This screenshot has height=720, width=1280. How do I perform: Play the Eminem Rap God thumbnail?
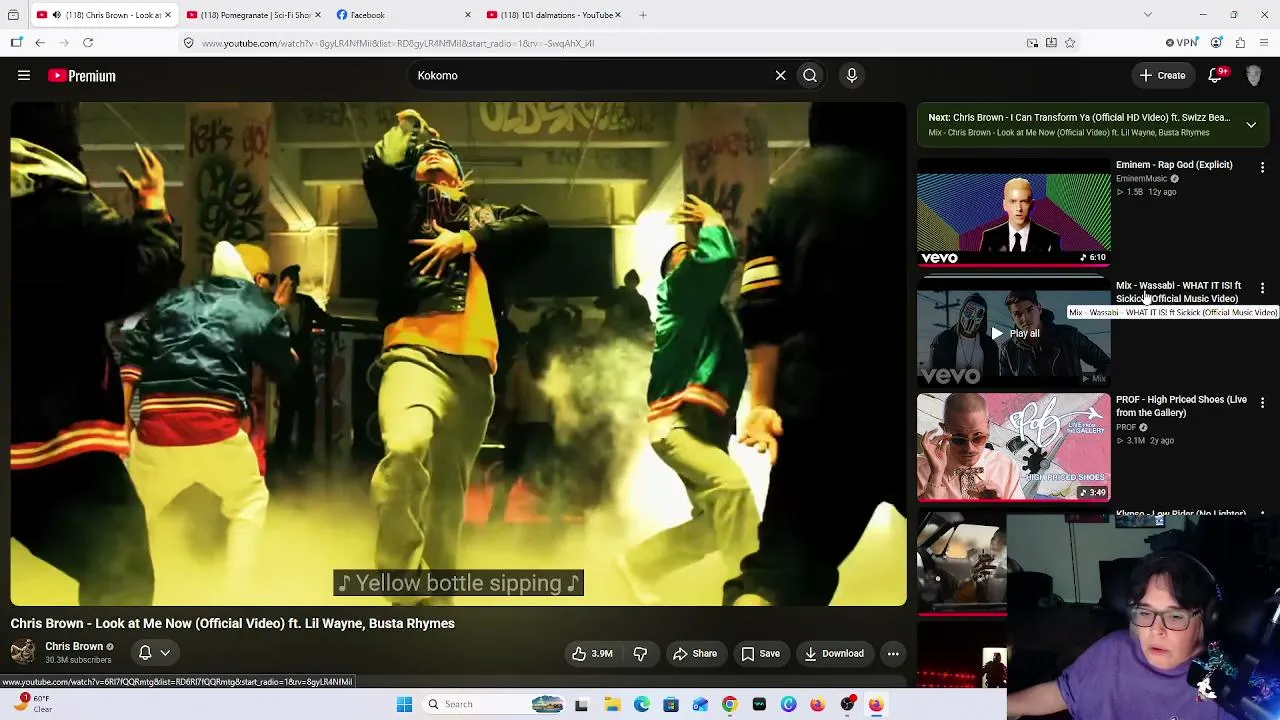click(x=1014, y=213)
